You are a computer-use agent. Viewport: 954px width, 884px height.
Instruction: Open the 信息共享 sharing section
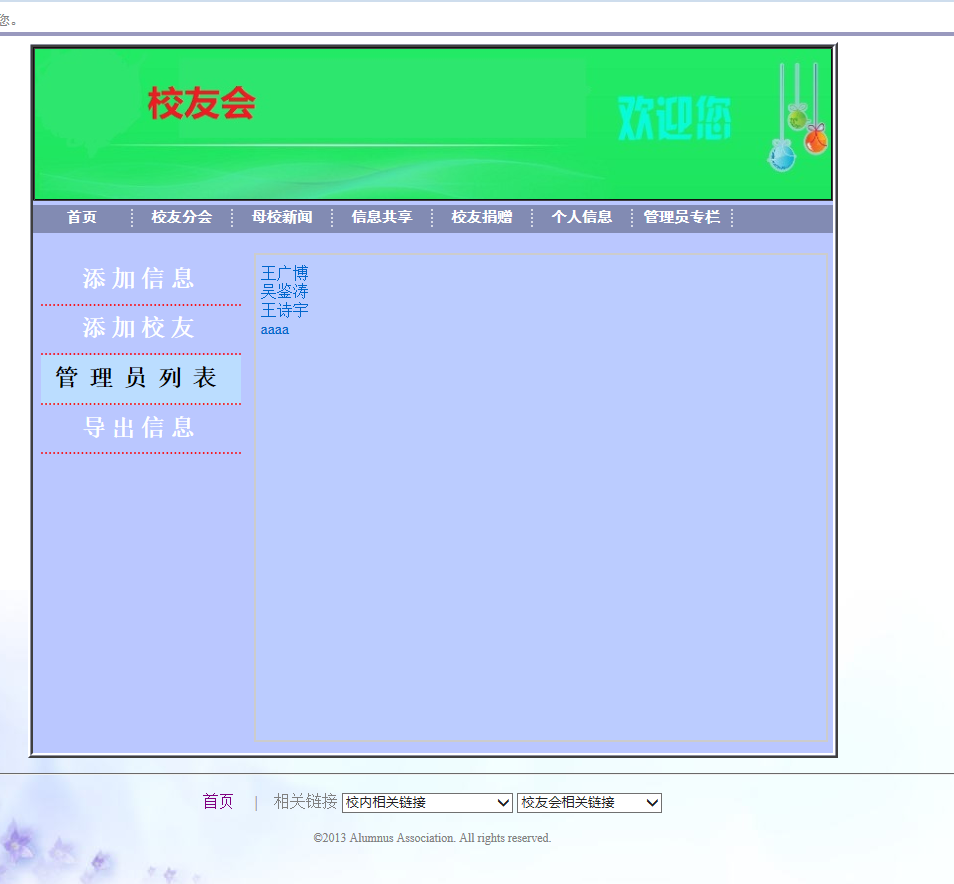[x=383, y=217]
